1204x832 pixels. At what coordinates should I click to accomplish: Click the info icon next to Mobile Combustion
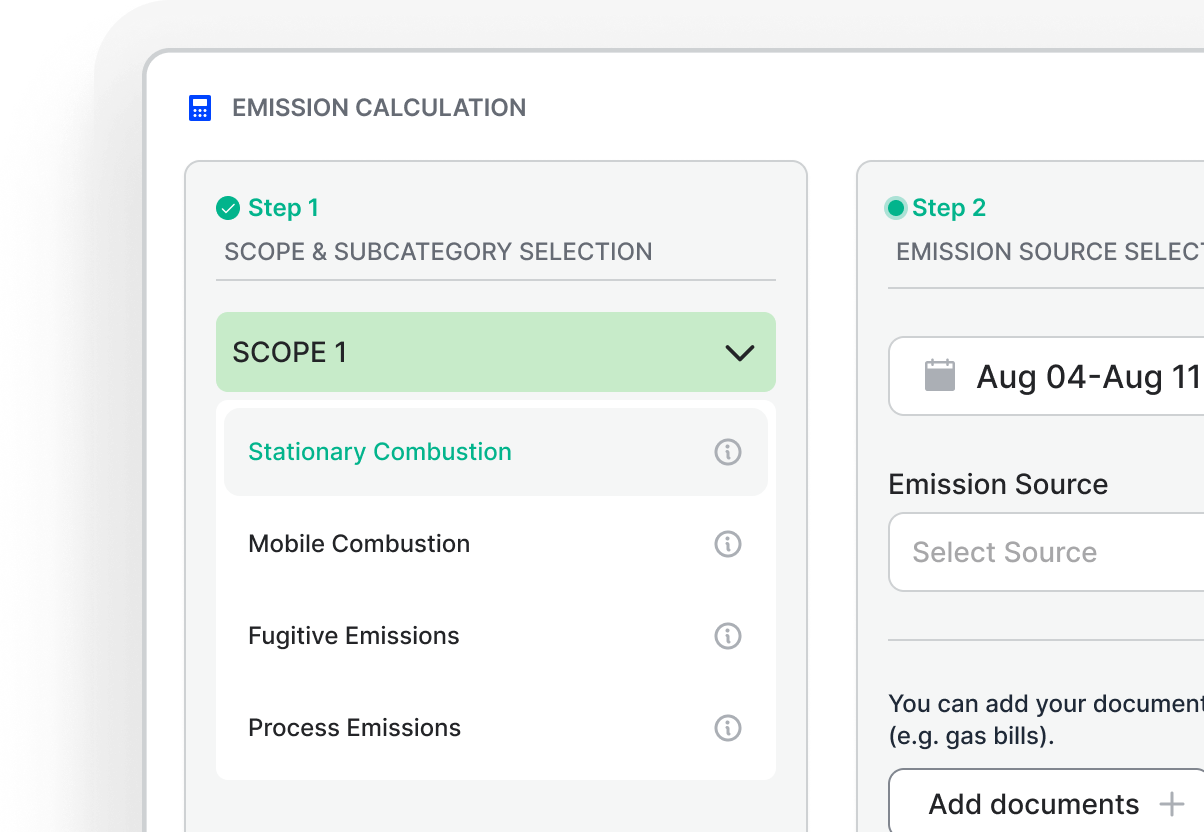tap(728, 544)
